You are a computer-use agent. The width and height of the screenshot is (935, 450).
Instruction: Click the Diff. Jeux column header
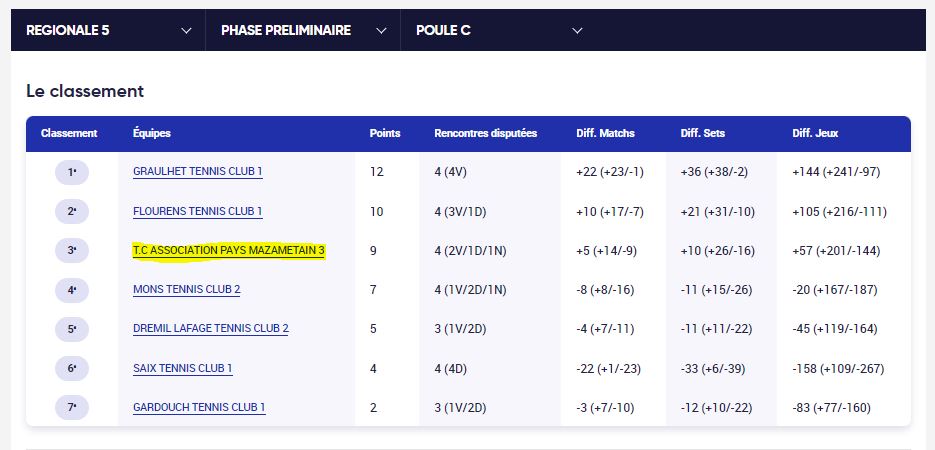(815, 134)
